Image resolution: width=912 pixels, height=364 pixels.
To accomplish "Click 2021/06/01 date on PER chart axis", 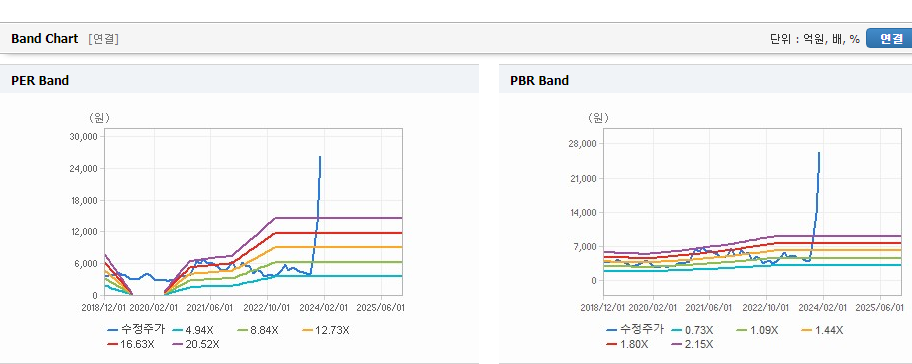I will click(211, 307).
